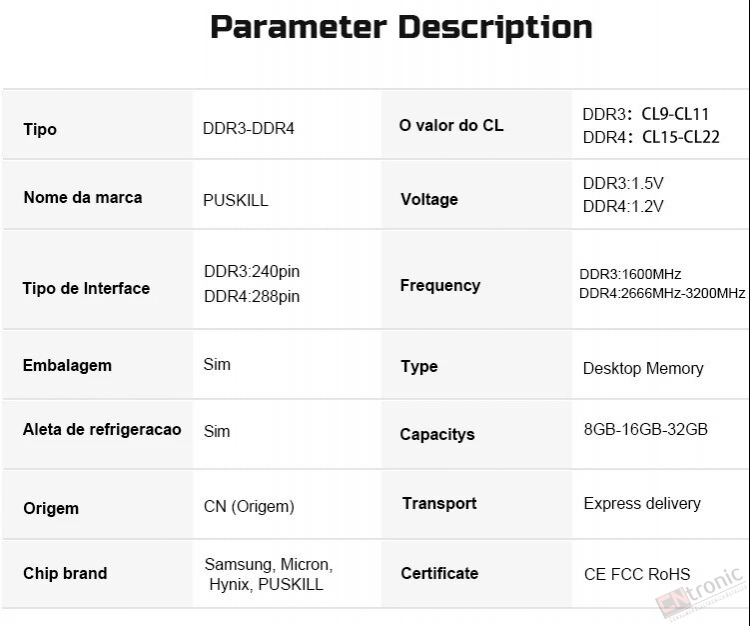This screenshot has width=750, height=626.
Task: Click the DDR3-DDR4 type value
Action: point(248,128)
